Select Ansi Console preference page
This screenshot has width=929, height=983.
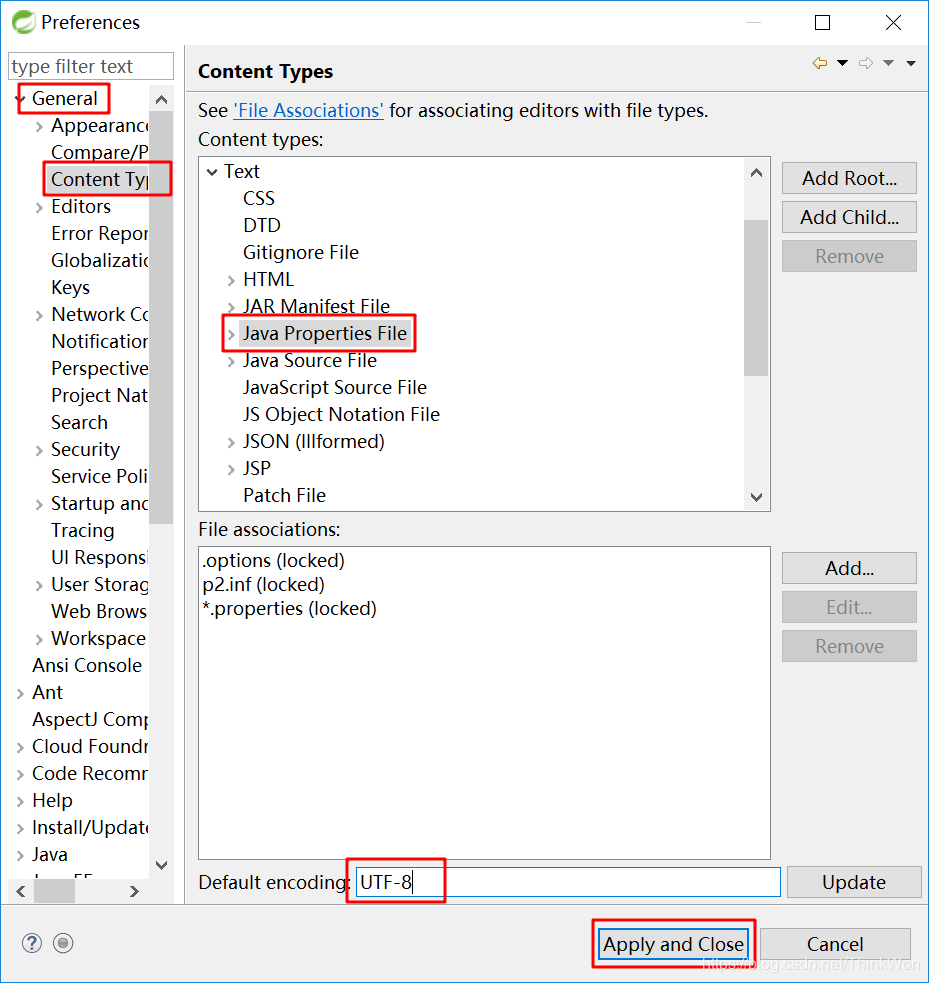tap(87, 665)
